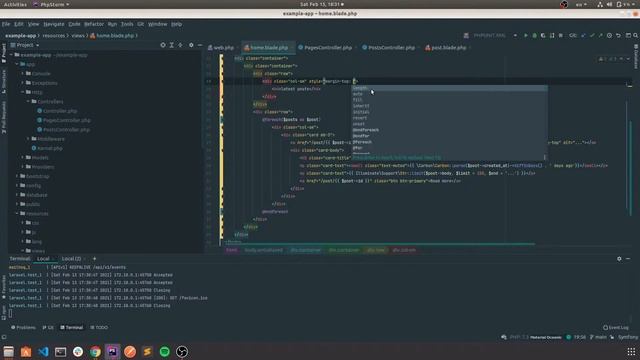Screen dimensions: 640x360
Task: Open OBS Studio from the dock
Action: [x=182, y=351]
